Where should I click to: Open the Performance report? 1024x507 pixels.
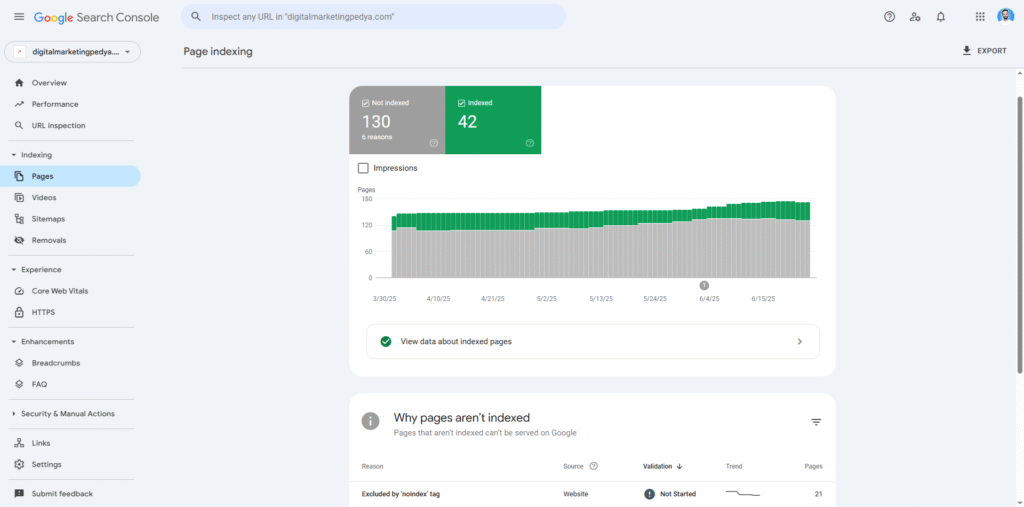pos(70,104)
